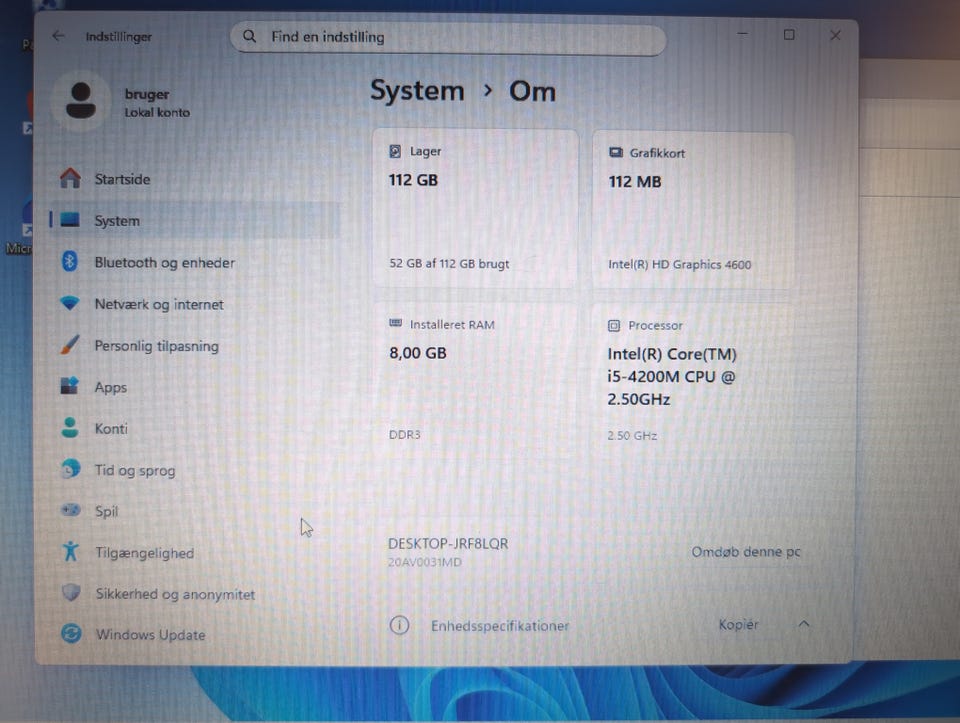
Task: Click 'Omdøb denne pc' button
Action: 746,552
